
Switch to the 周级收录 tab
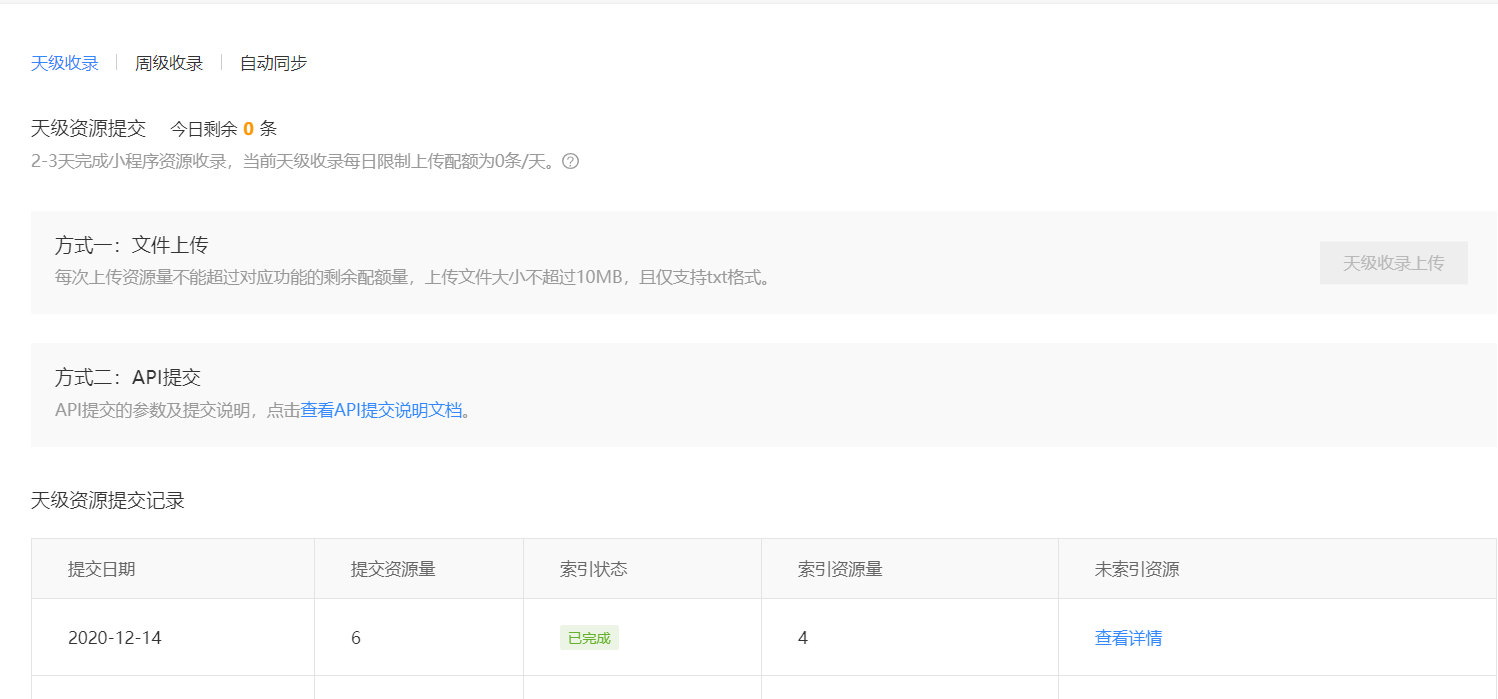pyautogui.click(x=169, y=63)
